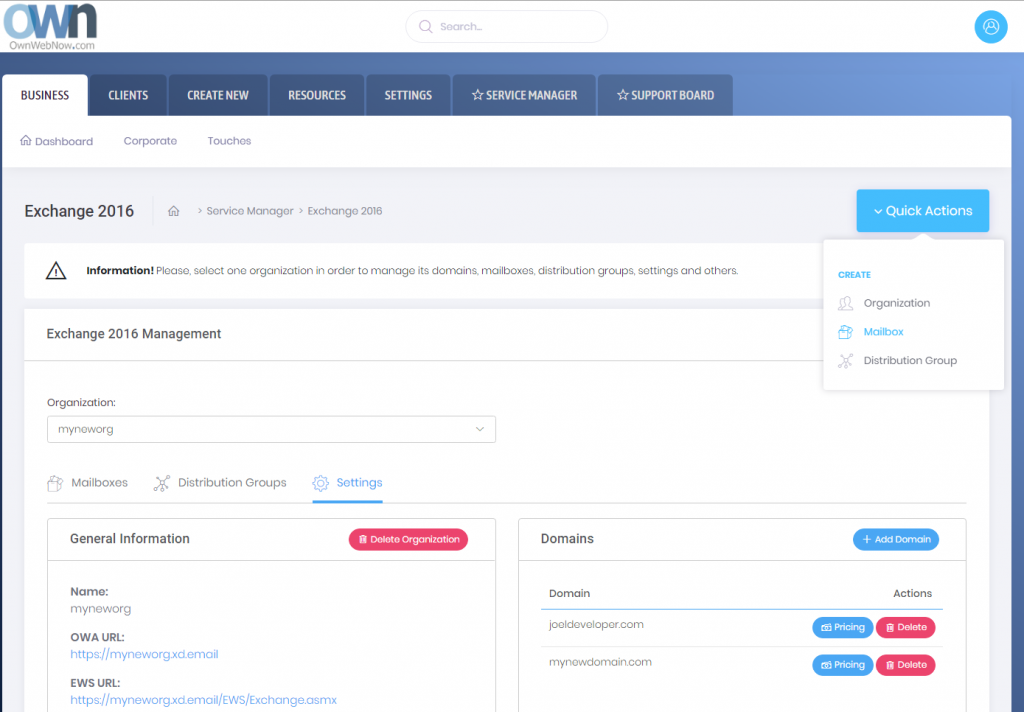1024x712 pixels.
Task: Open the Mailboxes section tab
Action: click(x=88, y=483)
